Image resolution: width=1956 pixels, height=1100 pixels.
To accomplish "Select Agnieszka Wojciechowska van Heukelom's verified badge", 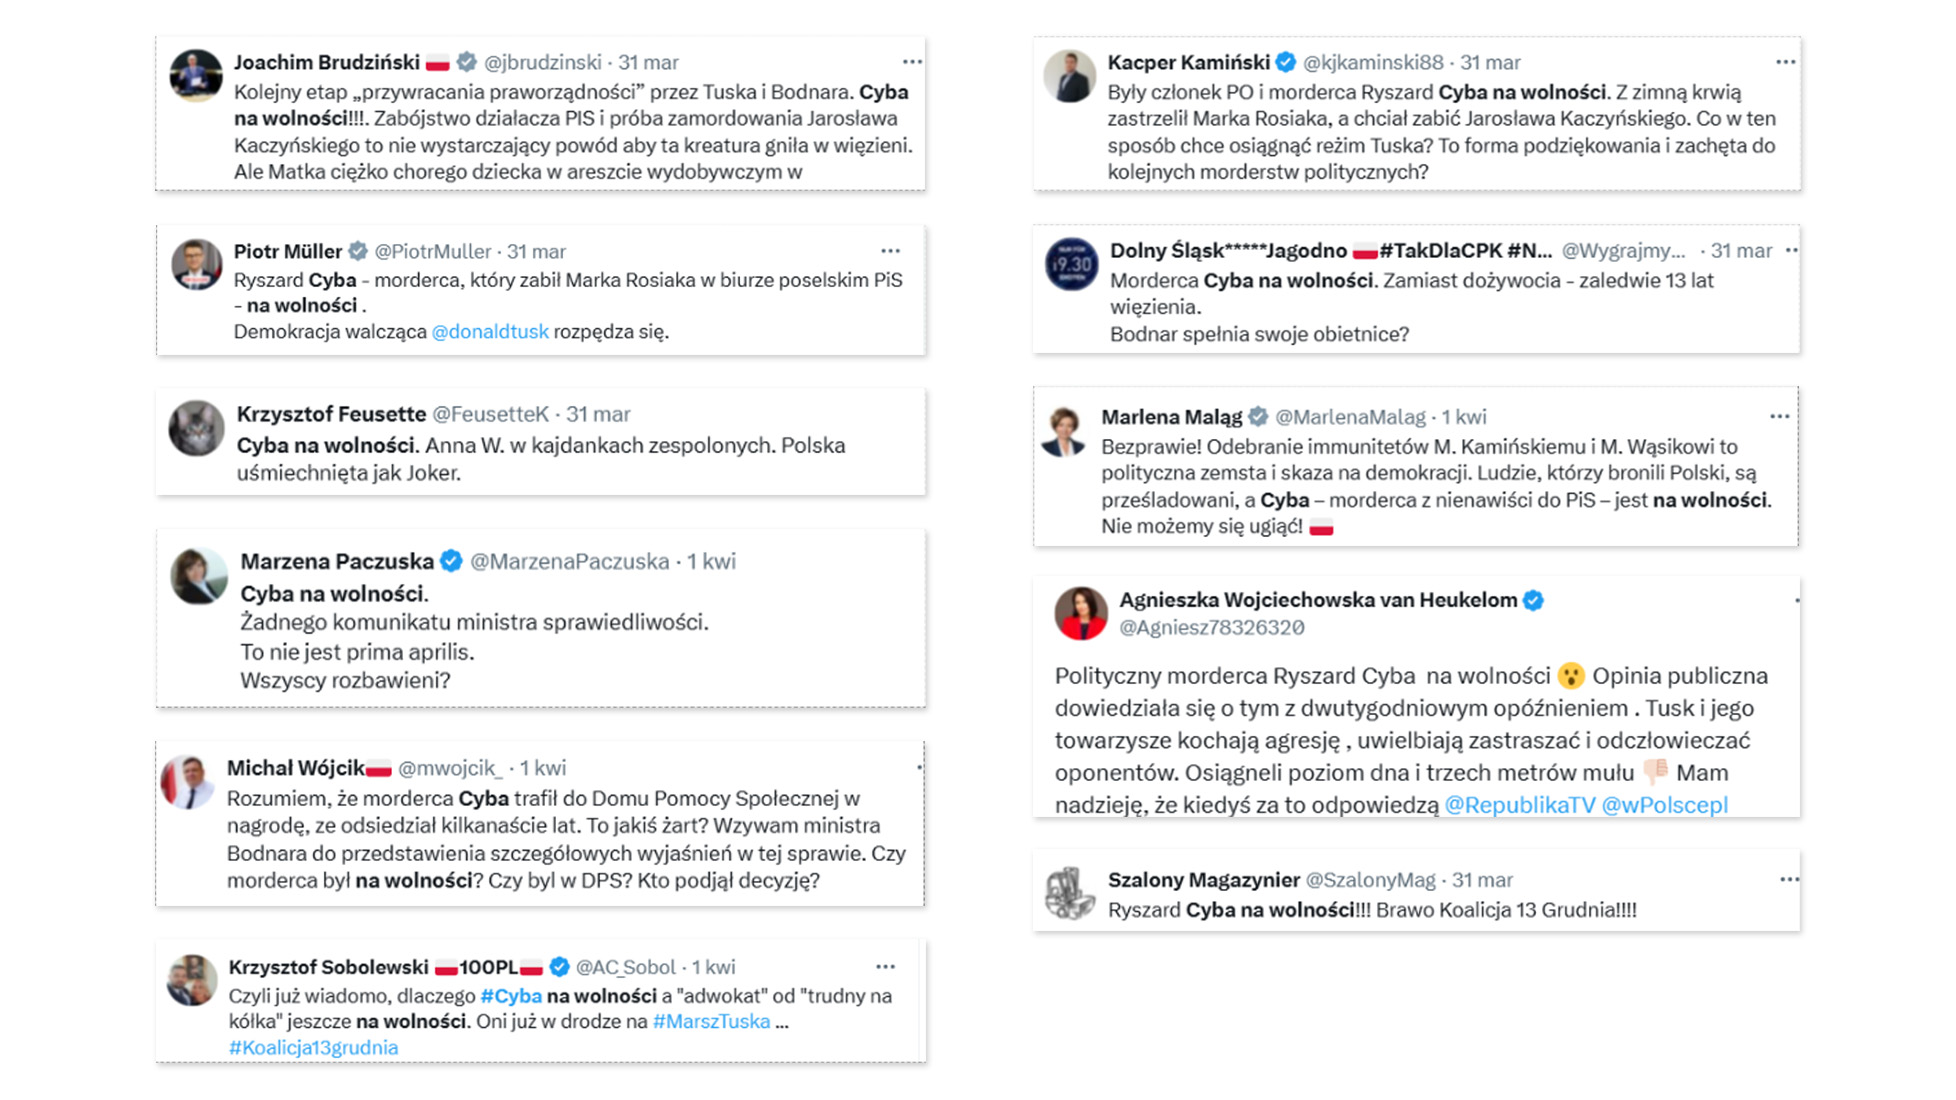I will [x=1535, y=600].
